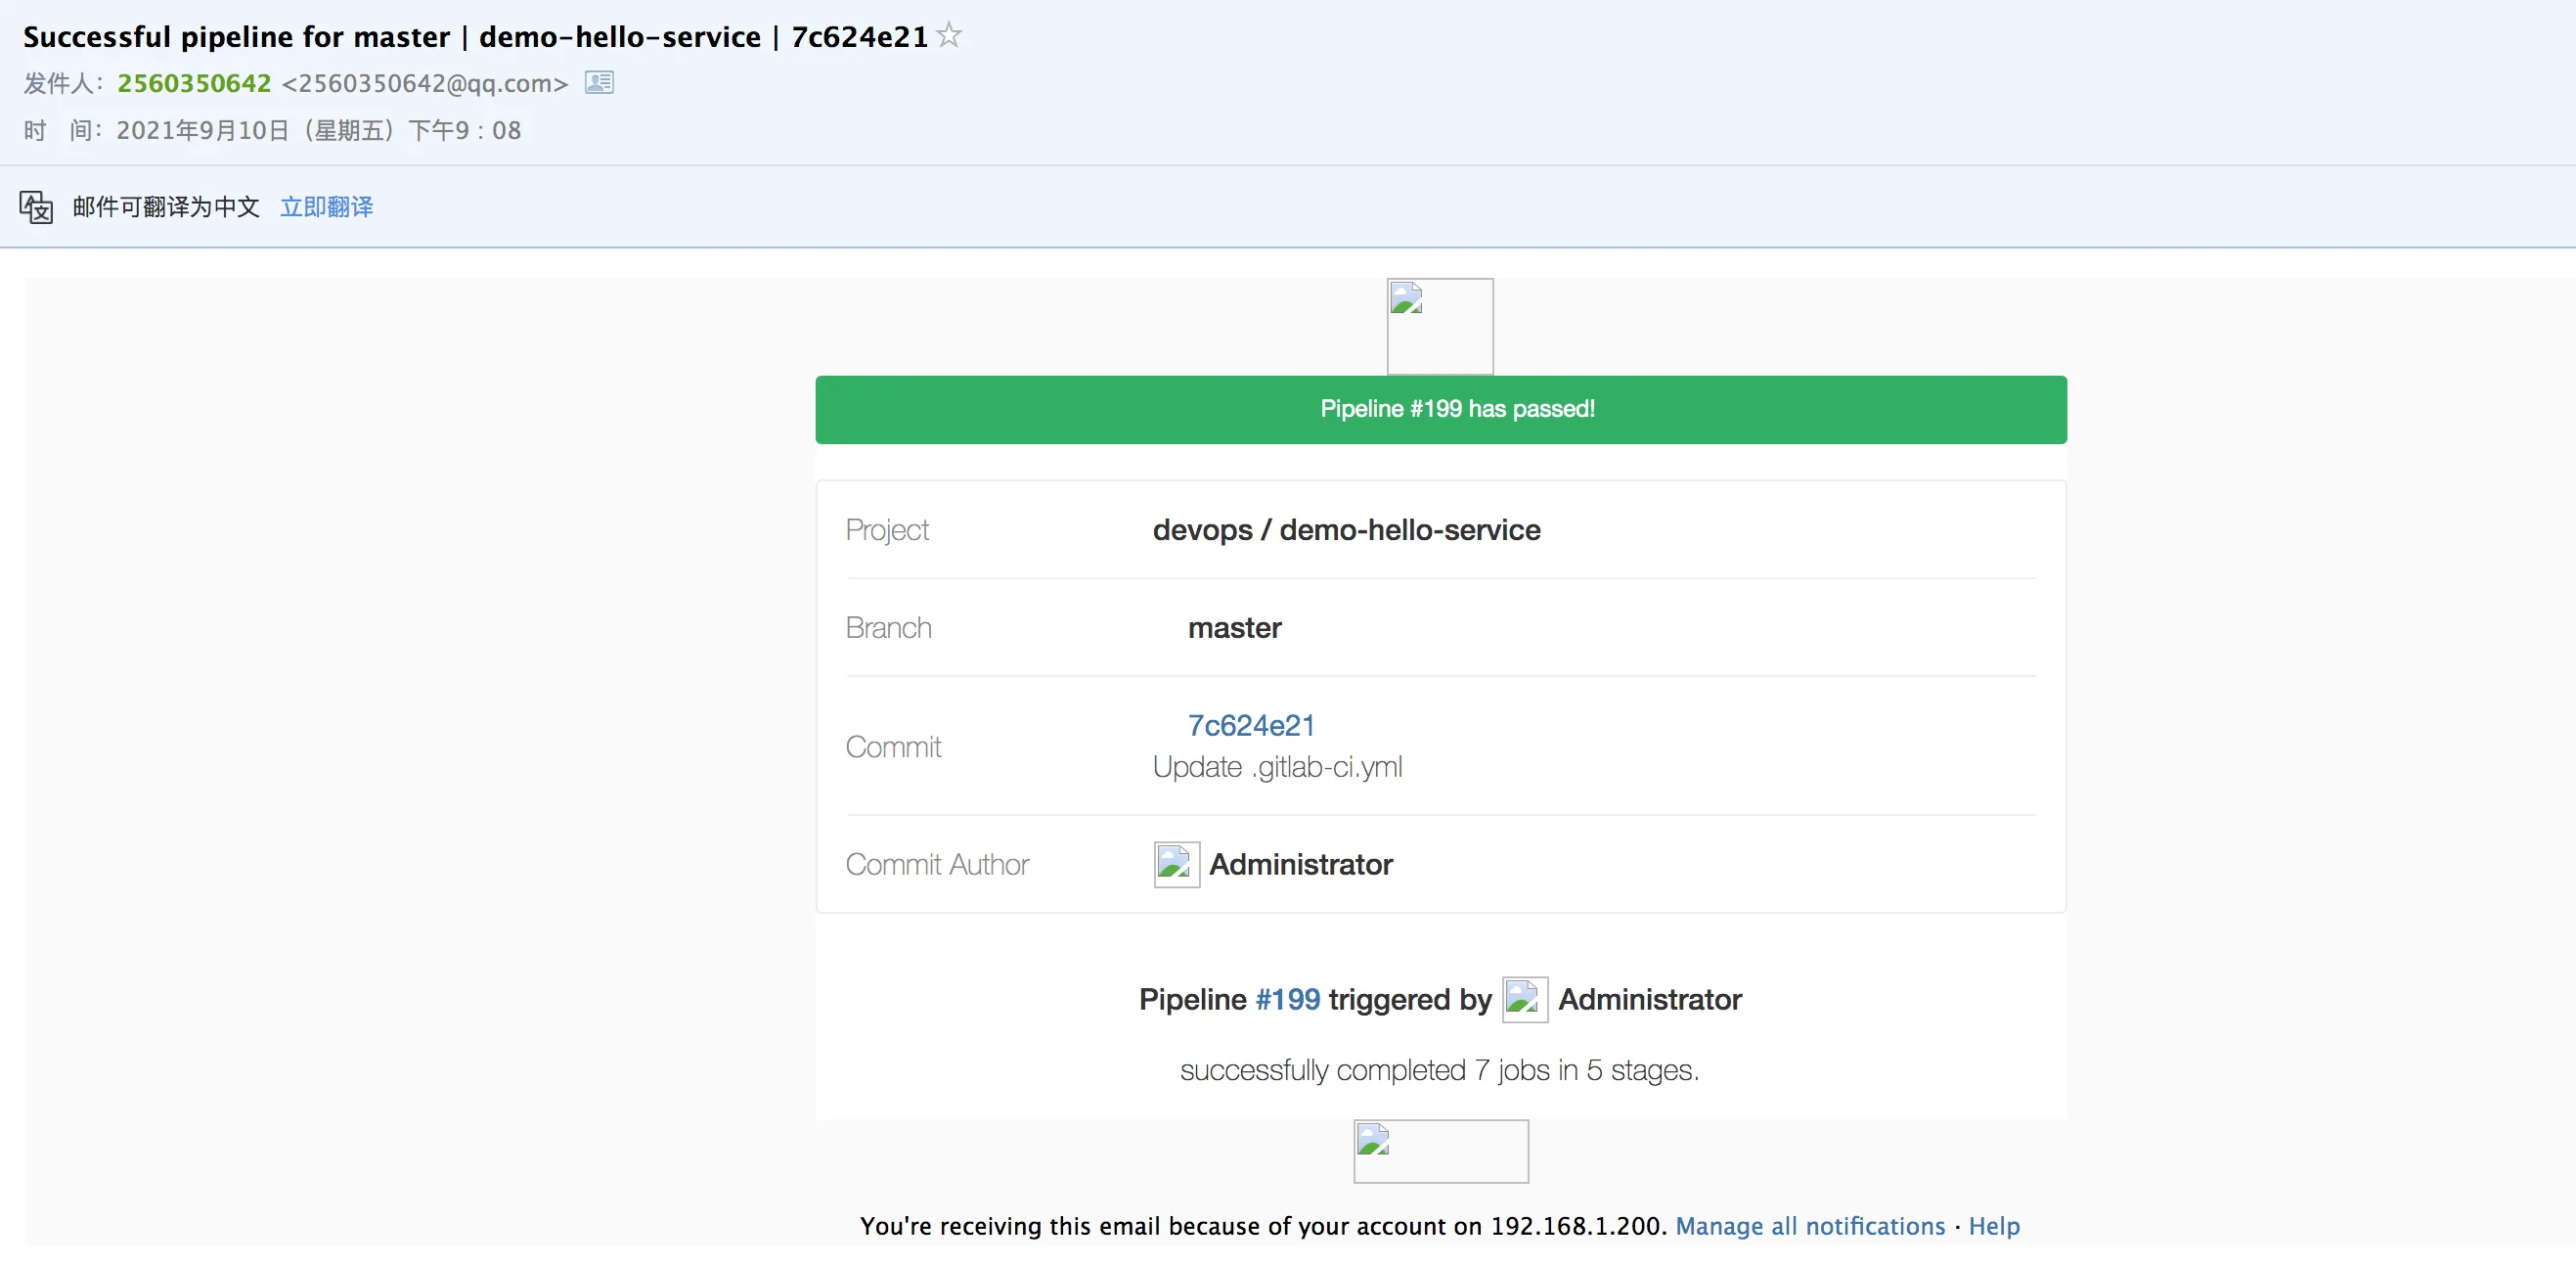Click Administrator name in Commit Author row
The width and height of the screenshot is (2576, 1266).
click(x=1300, y=864)
